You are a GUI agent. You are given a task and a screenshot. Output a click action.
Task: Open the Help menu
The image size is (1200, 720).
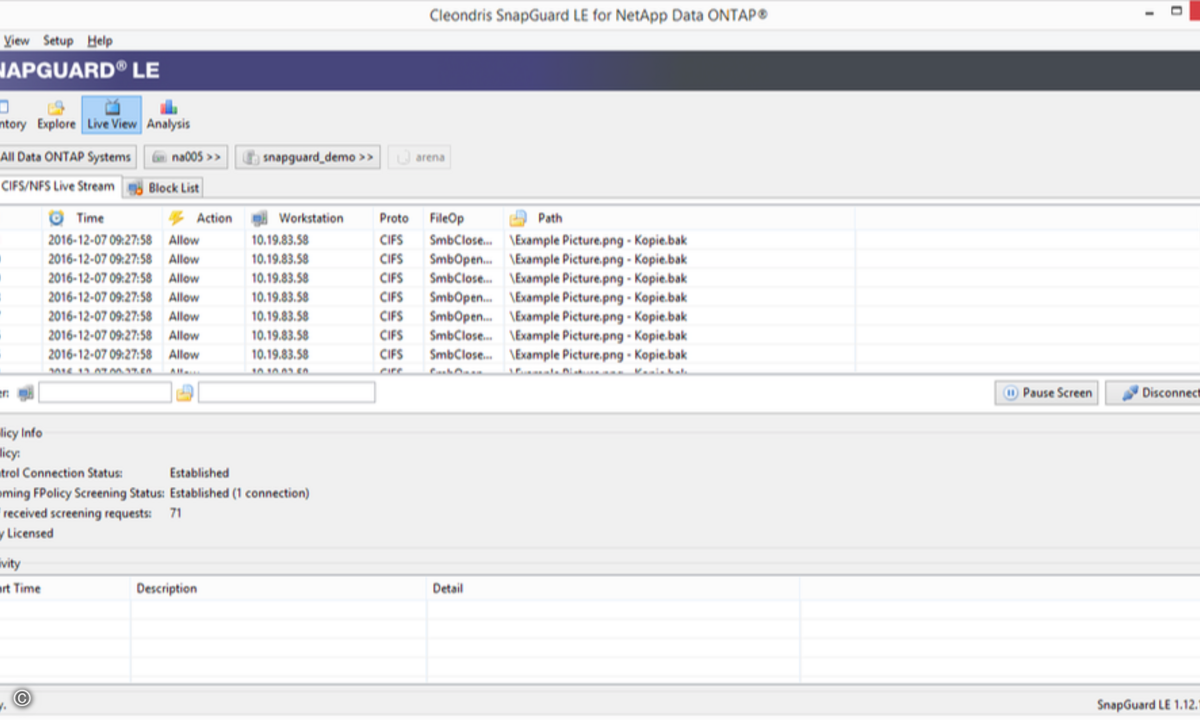pos(100,41)
